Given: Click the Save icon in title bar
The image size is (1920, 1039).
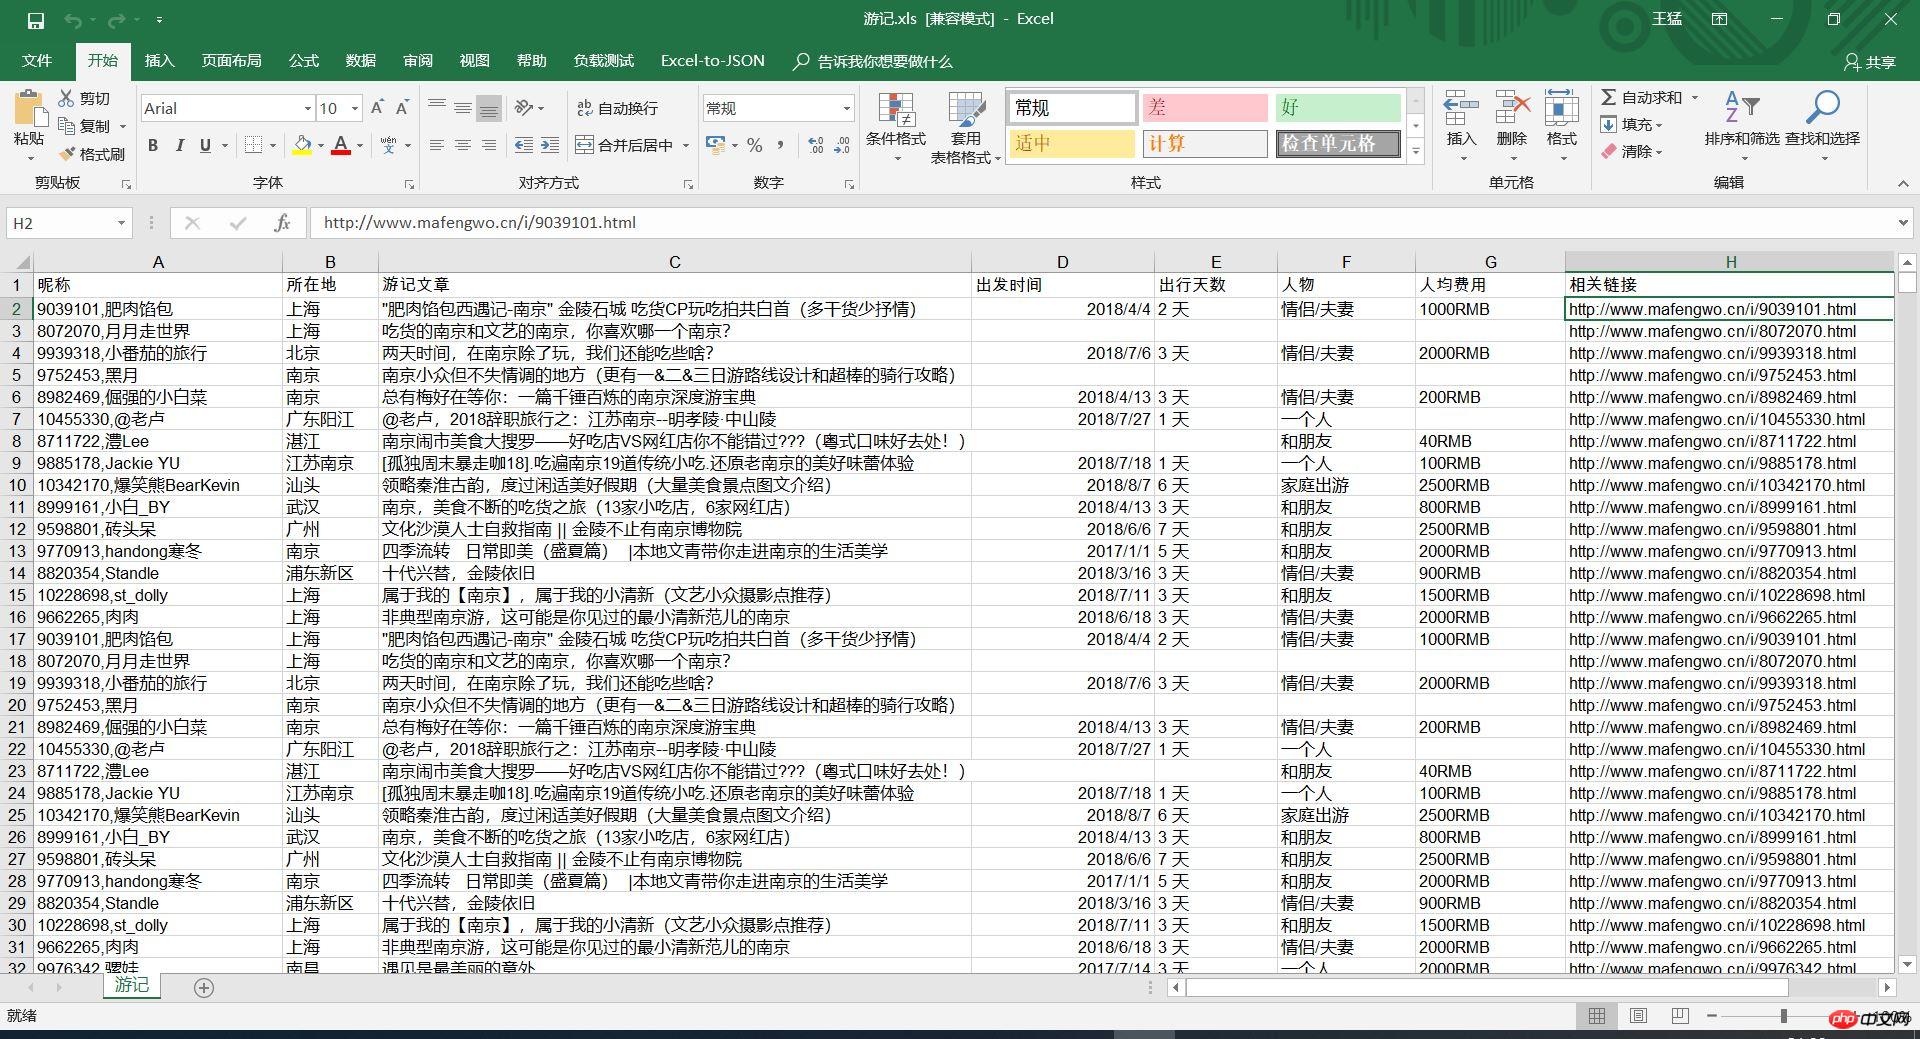Looking at the screenshot, I should (x=36, y=20).
